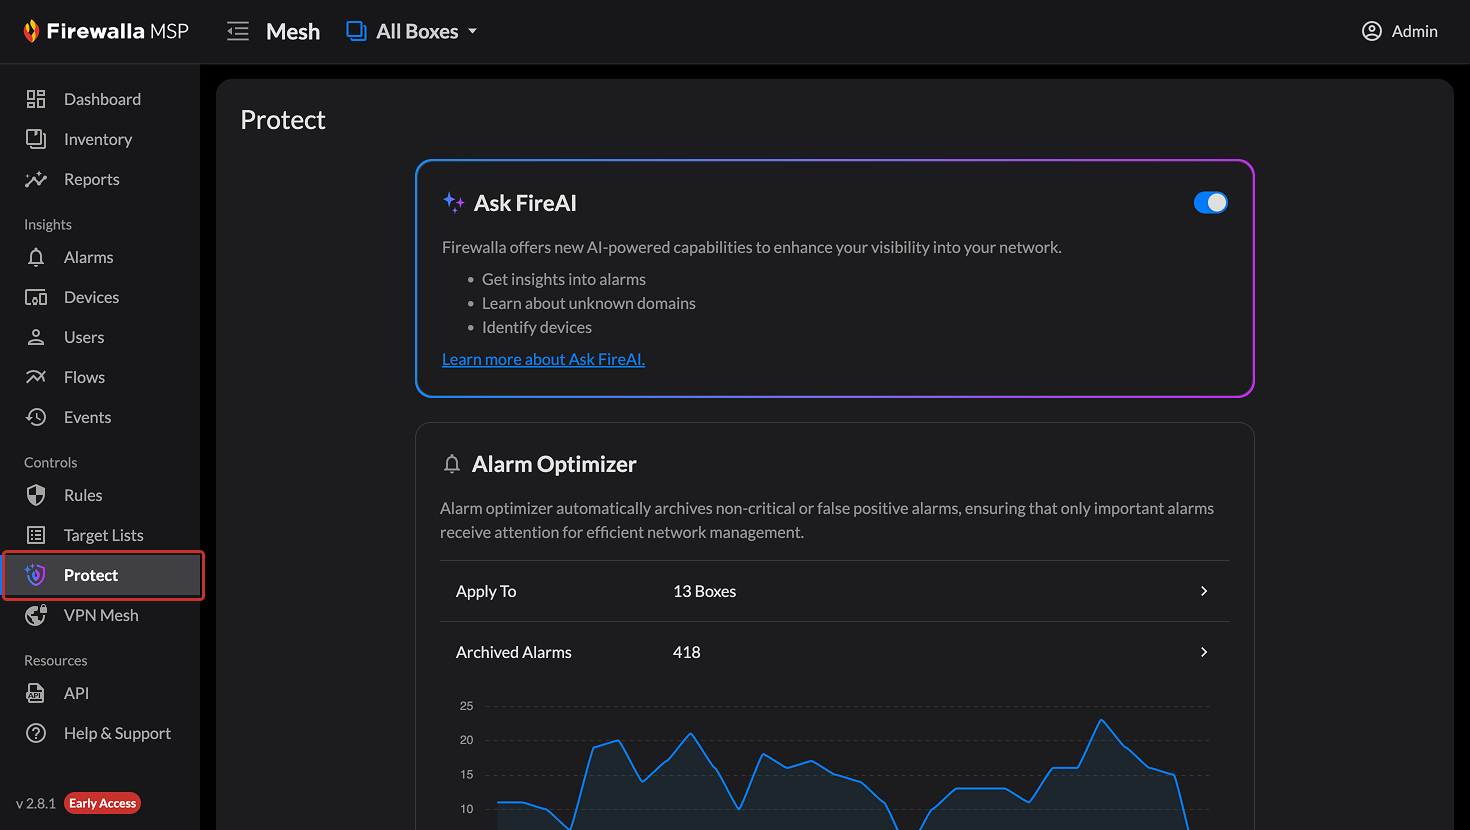Screen dimensions: 1470x830
Task: Click the Protect page heading
Action: (283, 120)
